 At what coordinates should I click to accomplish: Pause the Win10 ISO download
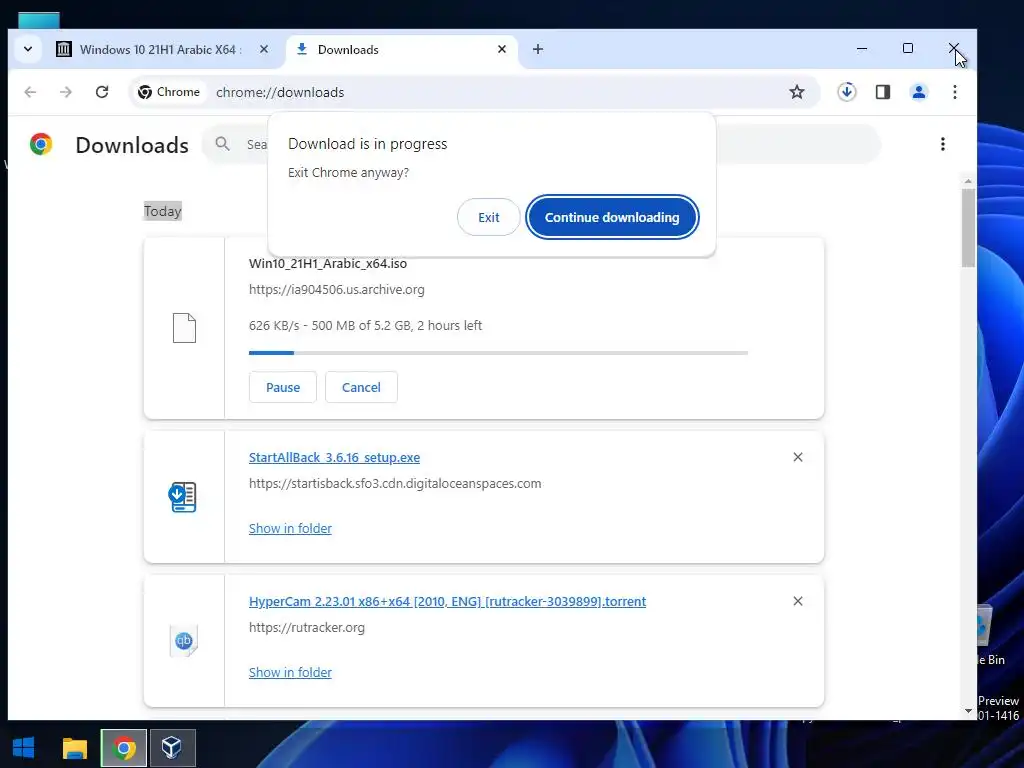[x=283, y=387]
